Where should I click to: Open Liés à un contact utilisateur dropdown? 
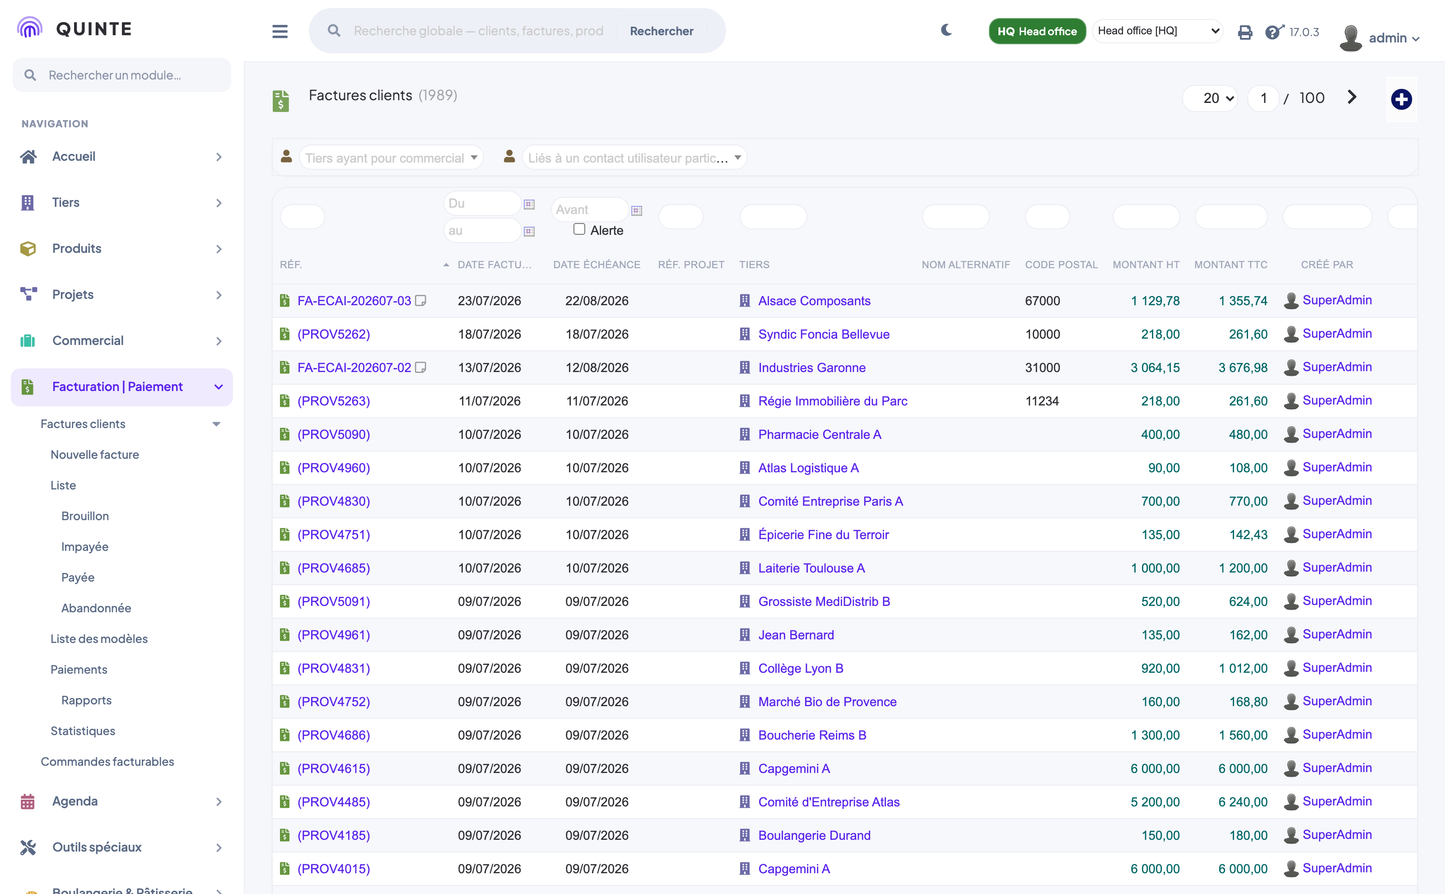(635, 158)
